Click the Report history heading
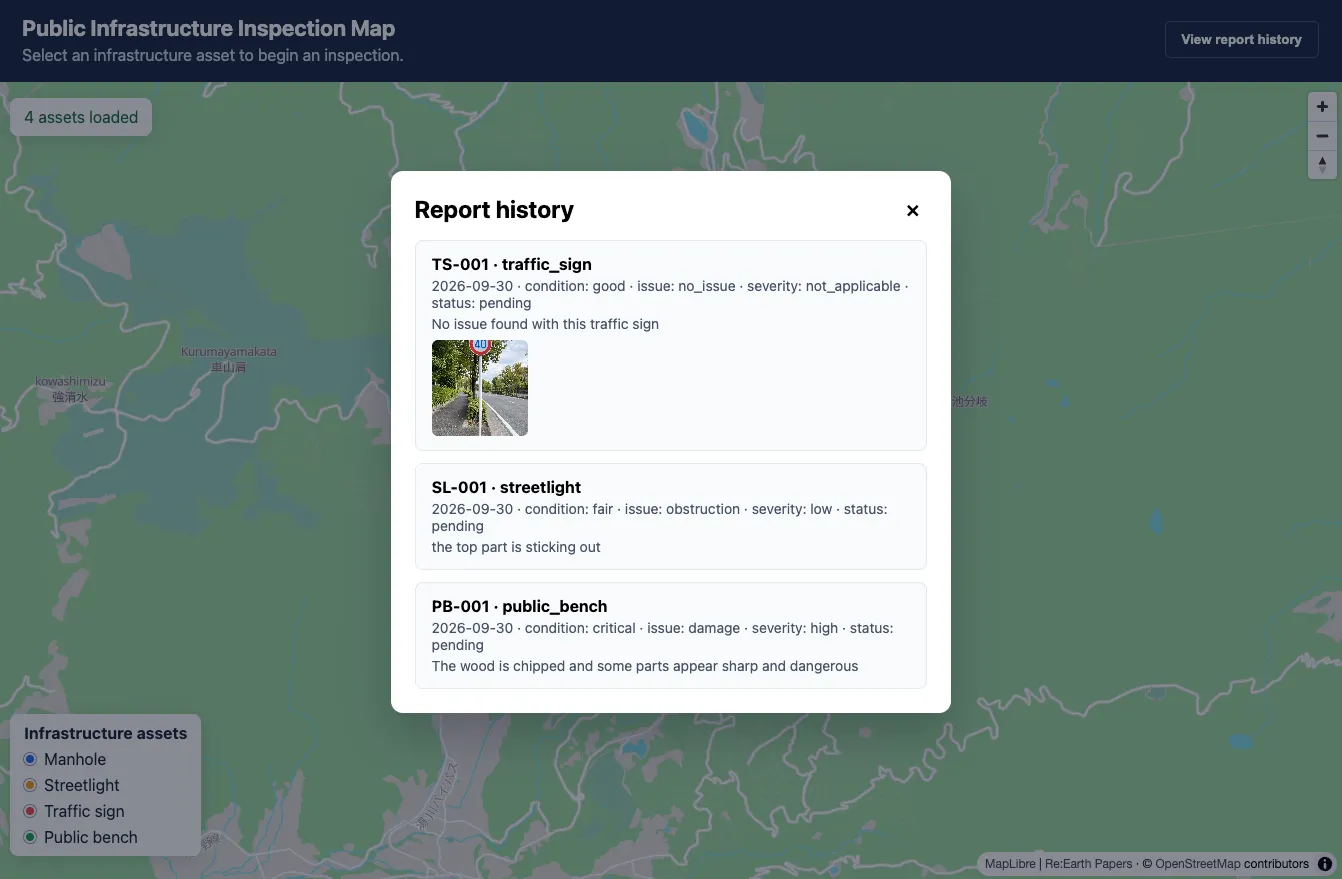This screenshot has height=879, width=1342. [x=494, y=210]
